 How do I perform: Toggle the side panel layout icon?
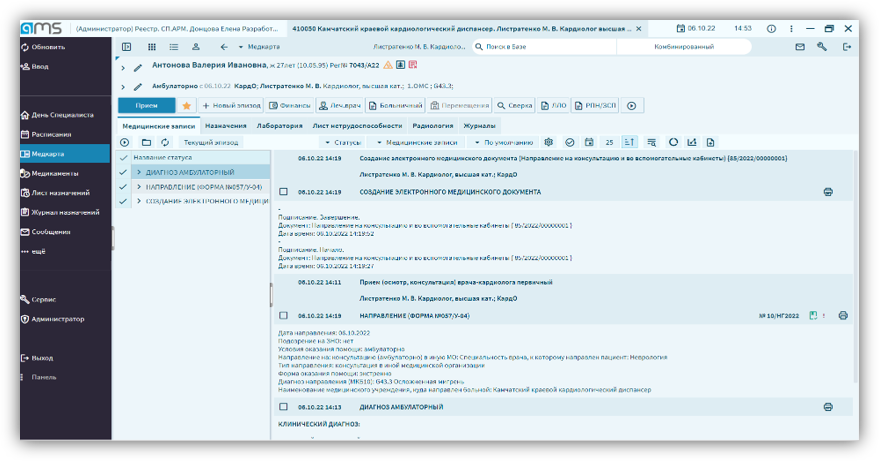127,47
